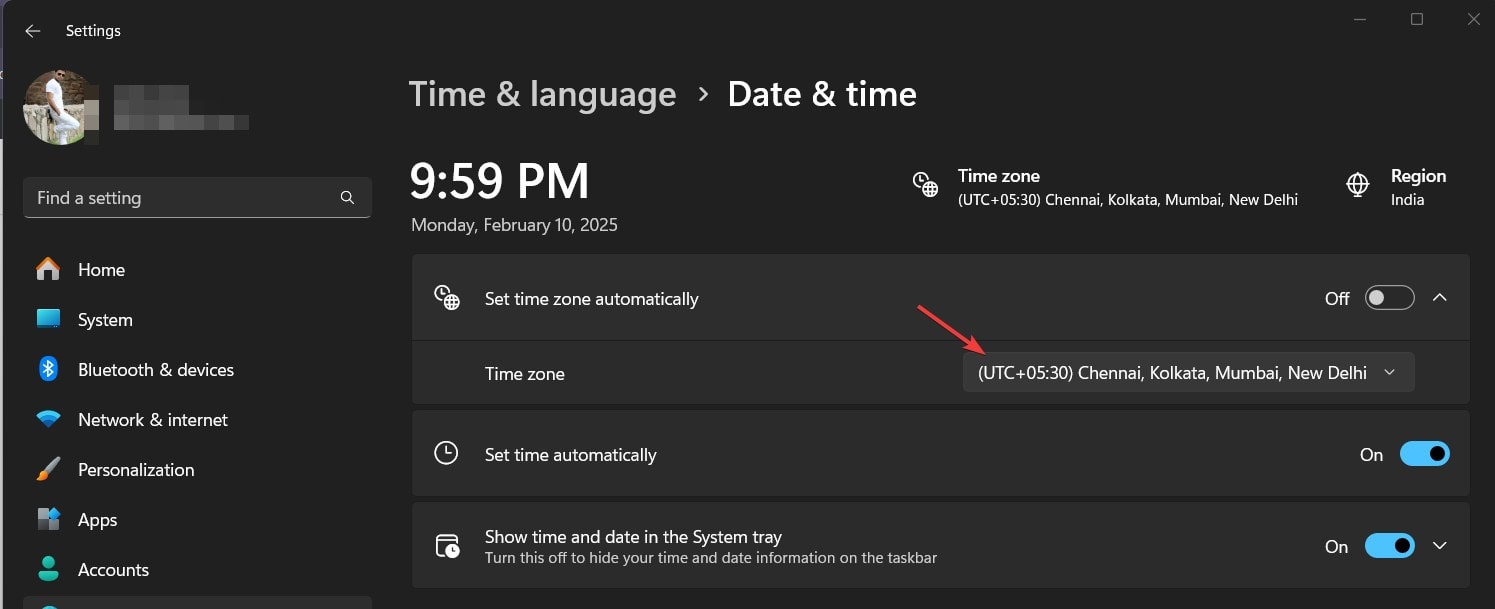Open Network & internet via its Wi-Fi icon
This screenshot has height=609, width=1495.
click(x=47, y=419)
